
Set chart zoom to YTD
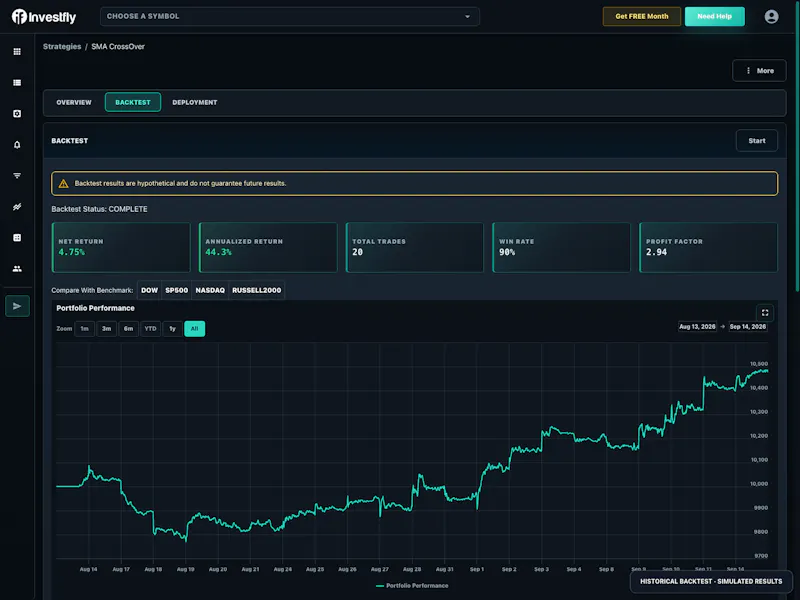tap(151, 329)
